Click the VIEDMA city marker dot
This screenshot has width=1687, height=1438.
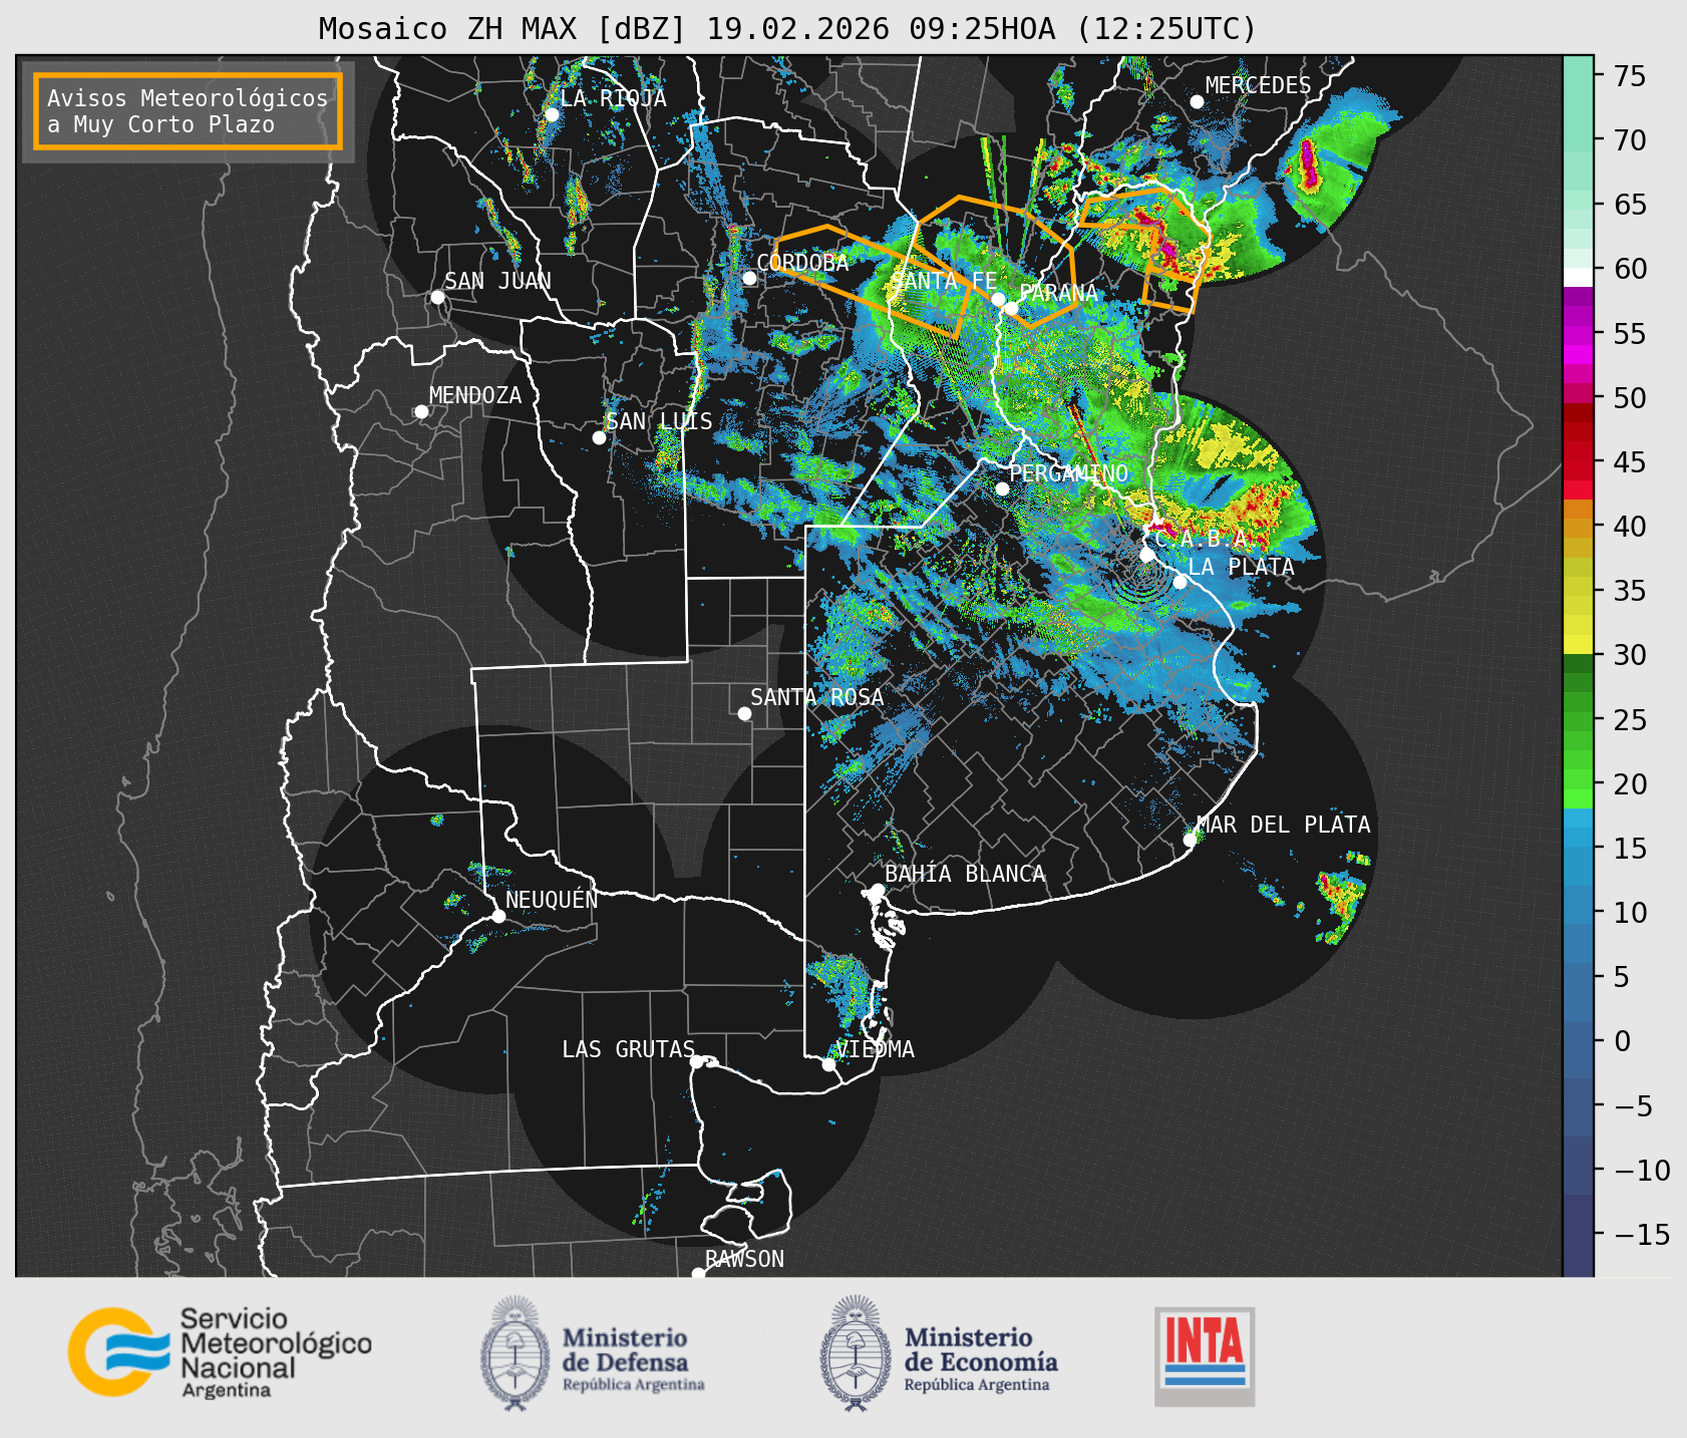click(828, 1065)
